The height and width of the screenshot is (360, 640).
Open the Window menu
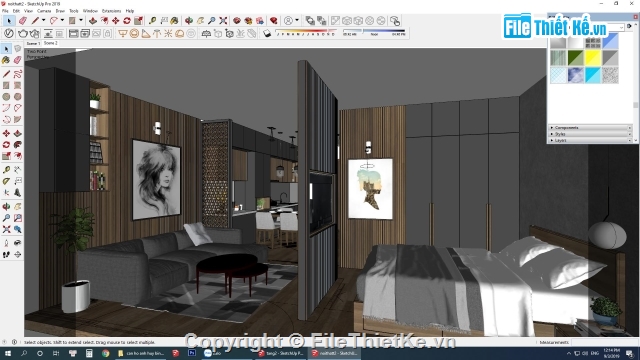[x=90, y=11]
